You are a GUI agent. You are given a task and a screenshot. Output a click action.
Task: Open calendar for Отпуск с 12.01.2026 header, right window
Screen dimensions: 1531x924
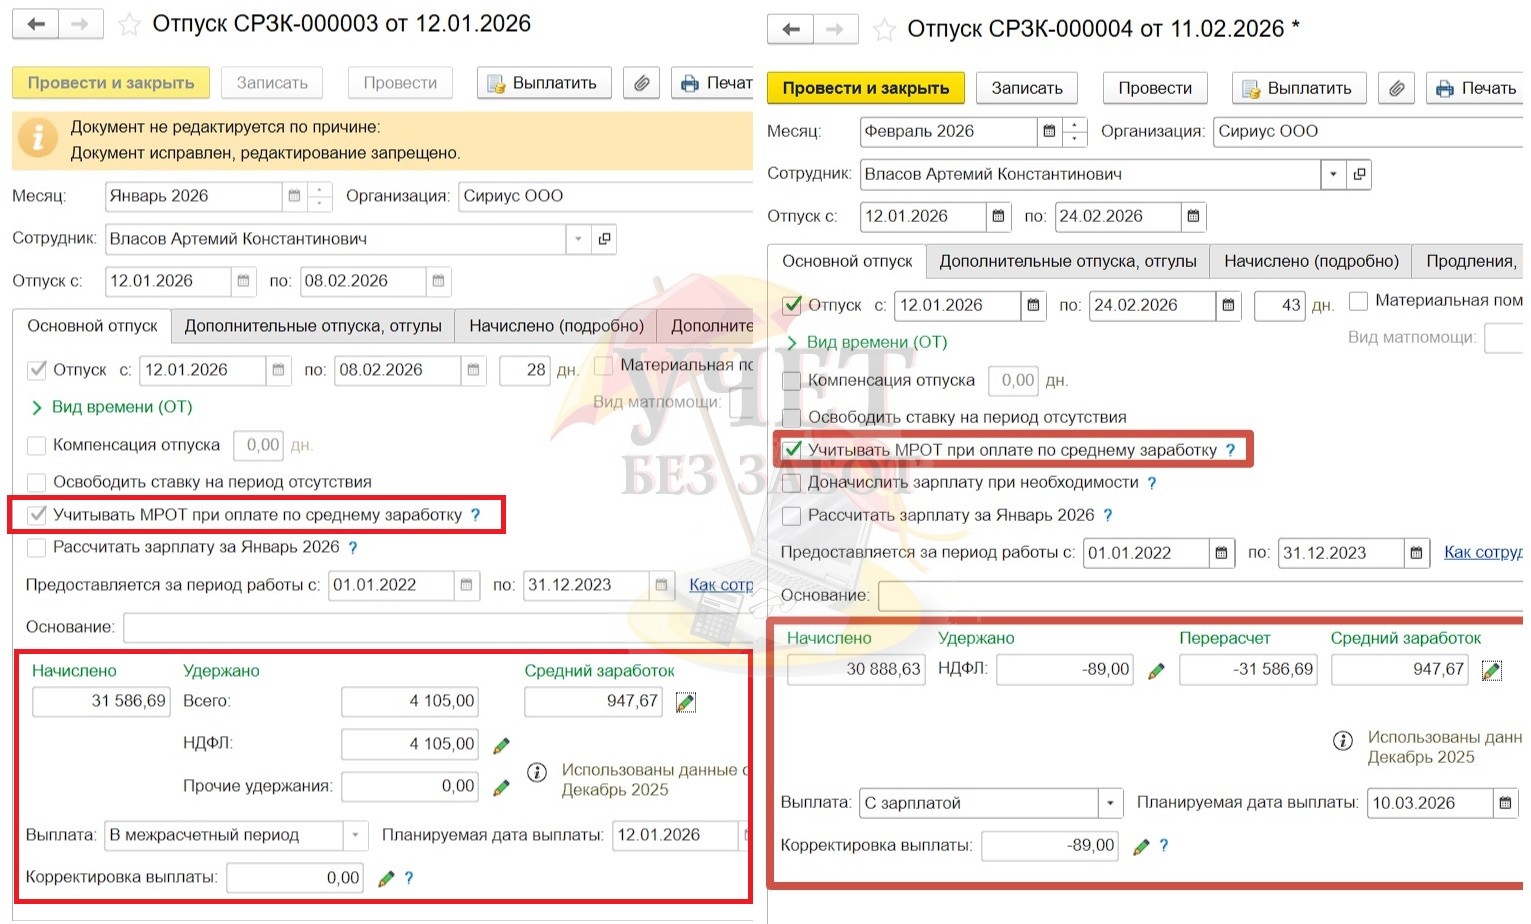[x=998, y=216]
